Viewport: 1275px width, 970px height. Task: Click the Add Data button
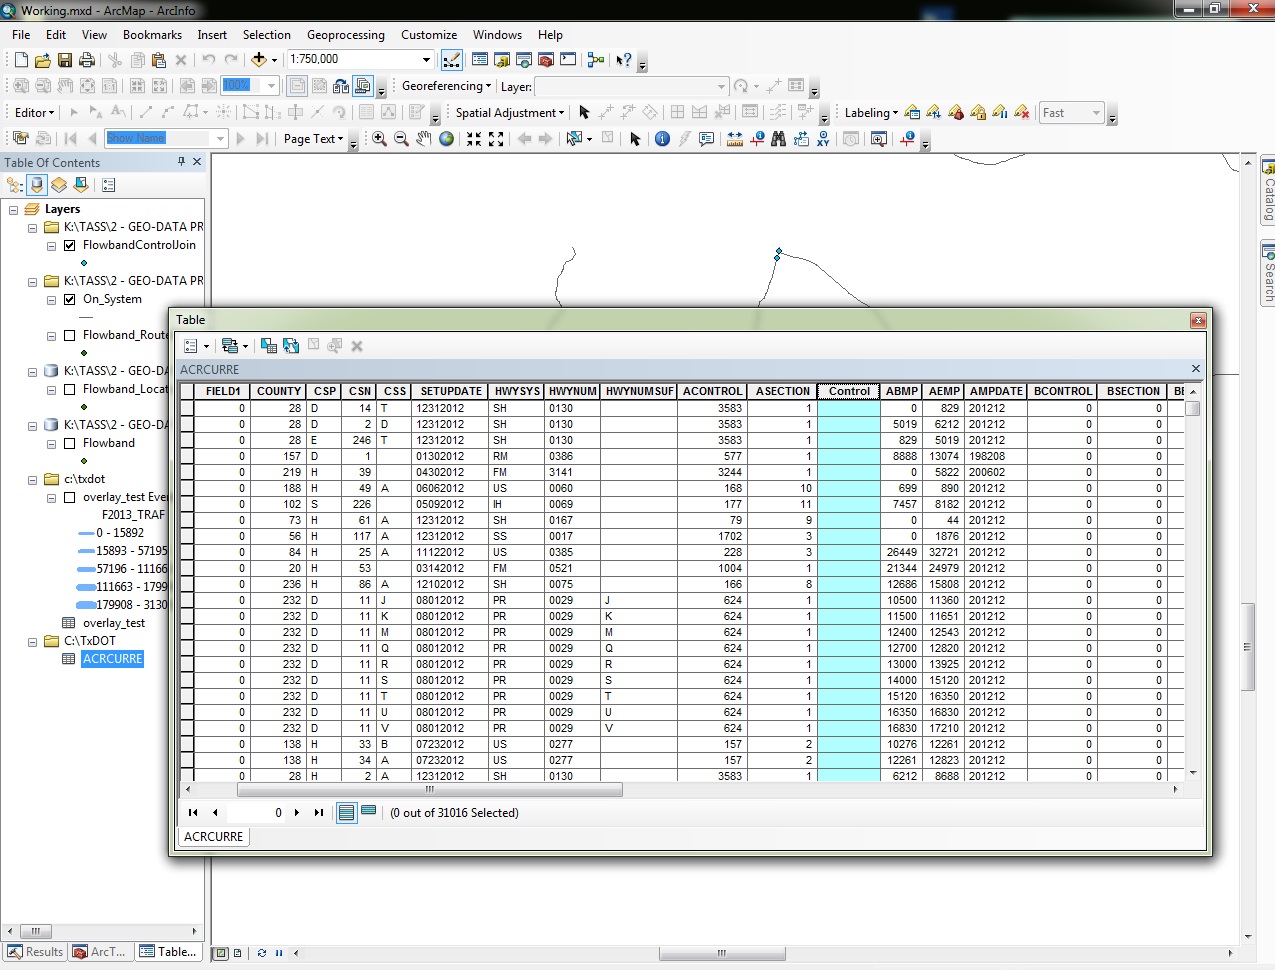click(259, 60)
